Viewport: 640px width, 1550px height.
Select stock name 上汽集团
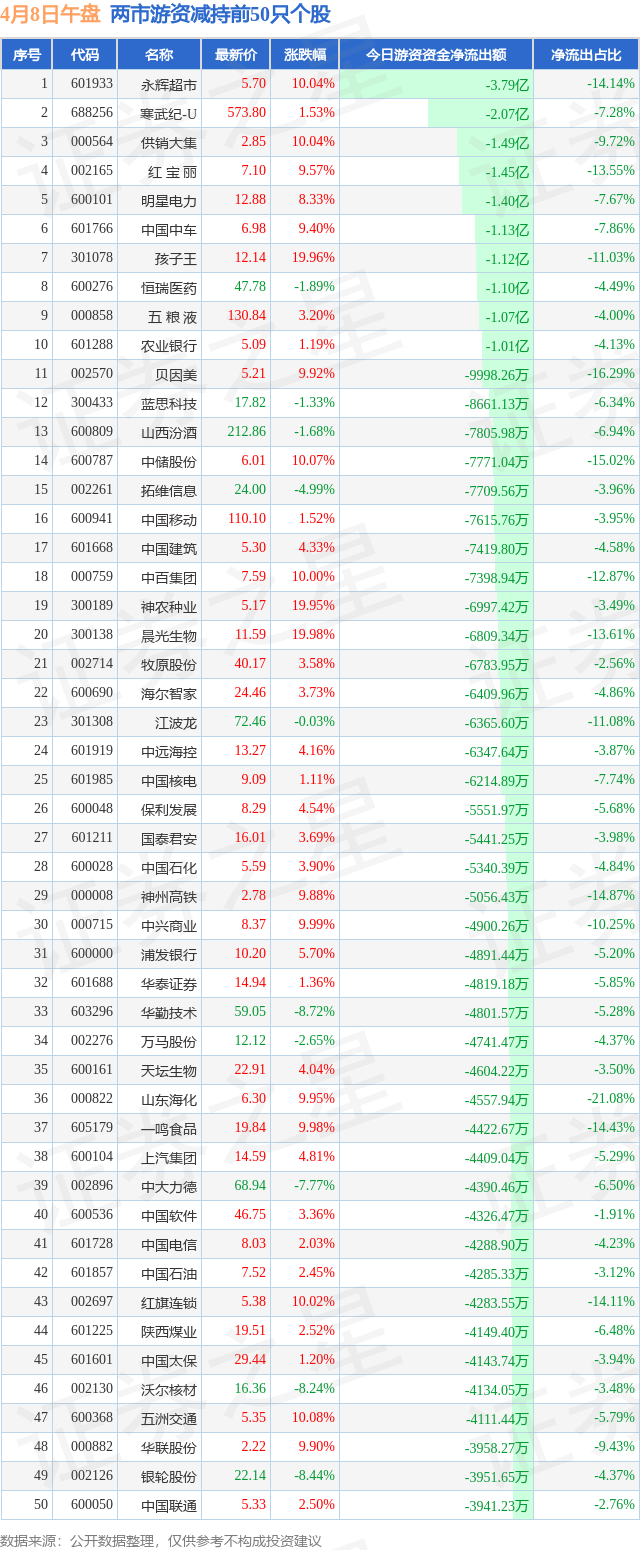coord(170,1158)
